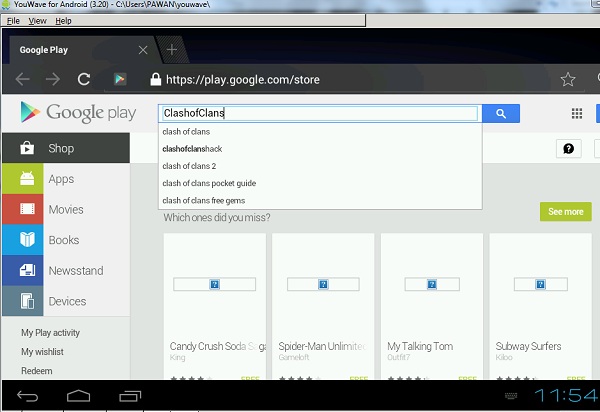Open the View menu

point(38,21)
